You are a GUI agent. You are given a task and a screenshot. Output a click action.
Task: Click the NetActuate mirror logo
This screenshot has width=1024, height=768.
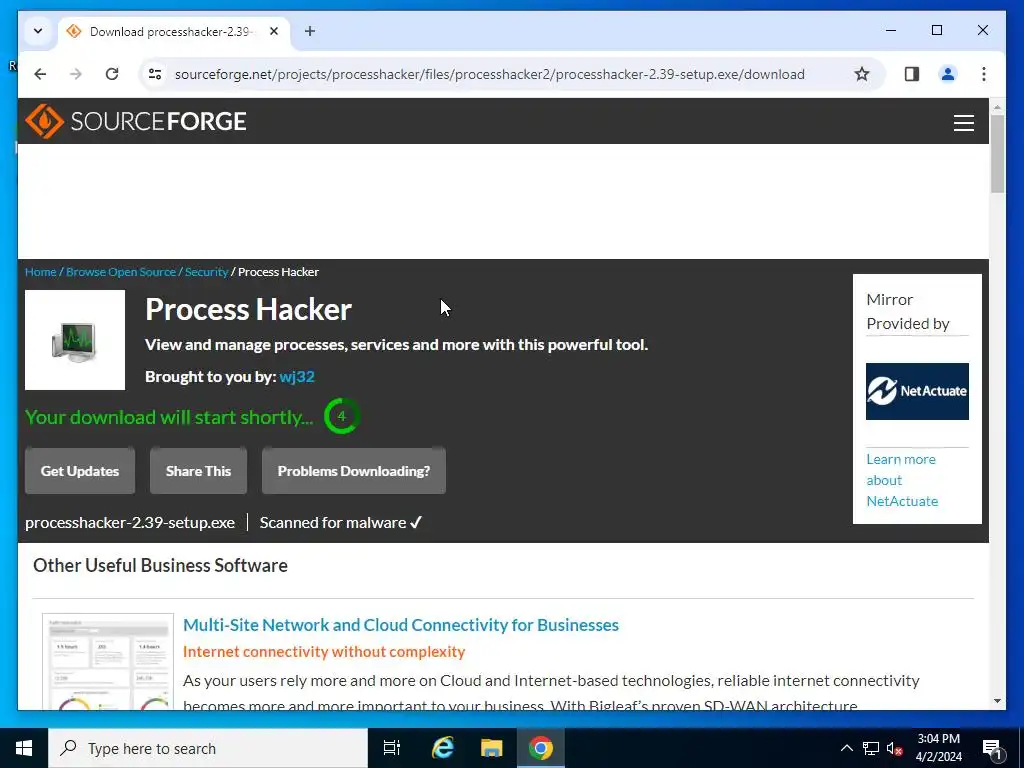tap(917, 391)
